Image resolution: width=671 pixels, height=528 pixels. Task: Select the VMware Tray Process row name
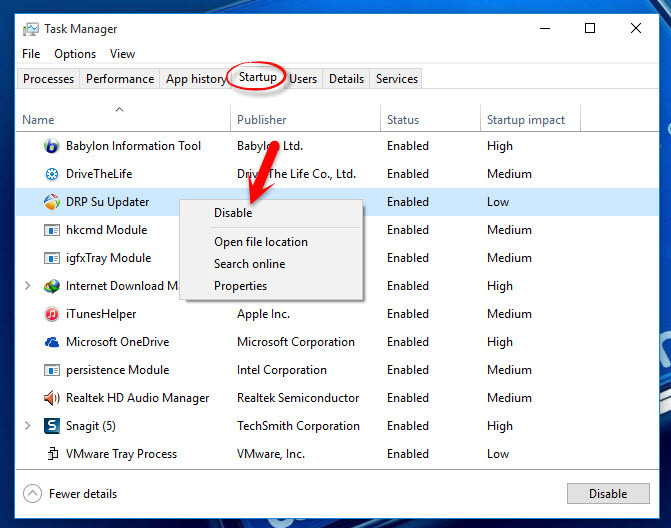(121, 454)
